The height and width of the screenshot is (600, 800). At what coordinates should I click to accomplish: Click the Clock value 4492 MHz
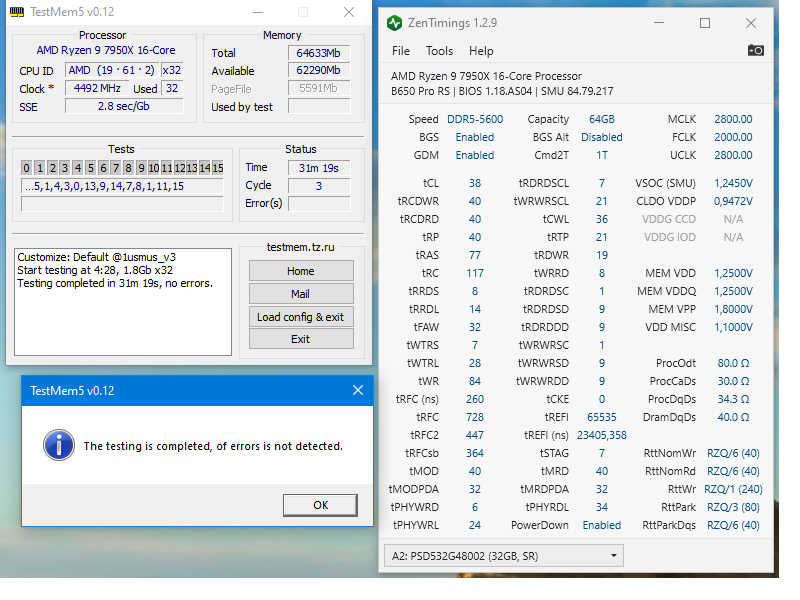[97, 88]
